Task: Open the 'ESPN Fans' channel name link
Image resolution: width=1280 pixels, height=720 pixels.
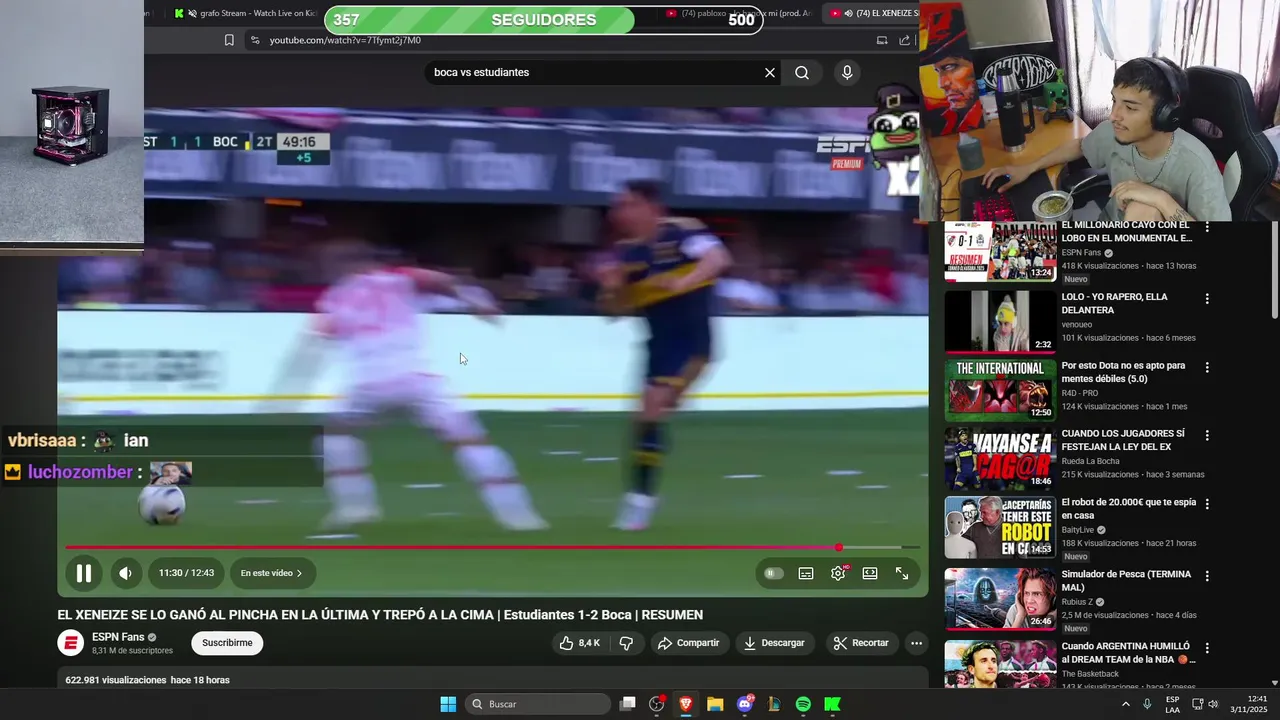Action: [x=118, y=637]
